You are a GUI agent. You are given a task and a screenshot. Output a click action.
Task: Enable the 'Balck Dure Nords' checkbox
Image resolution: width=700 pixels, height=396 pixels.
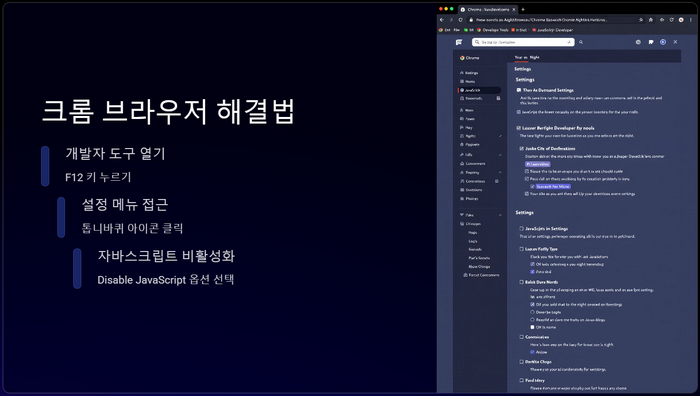pyautogui.click(x=521, y=282)
